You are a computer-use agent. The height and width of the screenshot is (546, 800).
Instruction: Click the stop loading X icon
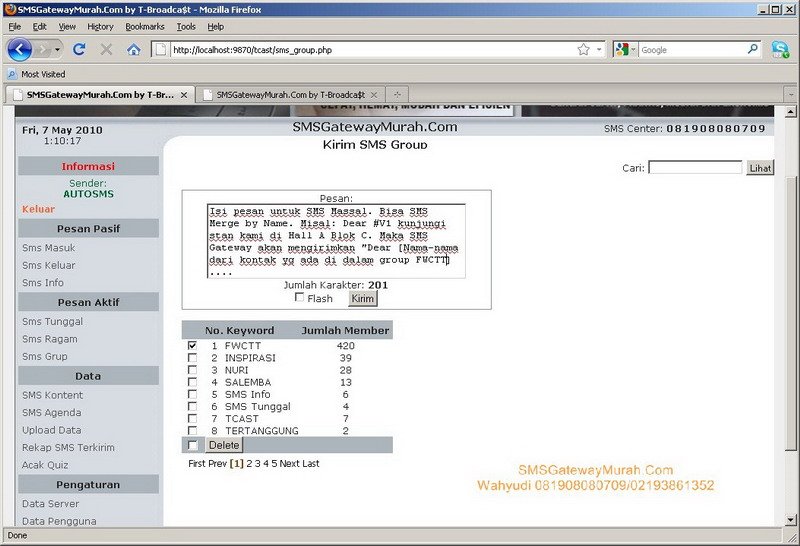106,49
